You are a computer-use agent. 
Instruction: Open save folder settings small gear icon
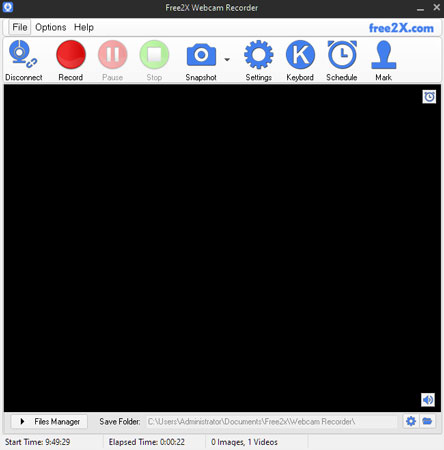click(411, 421)
